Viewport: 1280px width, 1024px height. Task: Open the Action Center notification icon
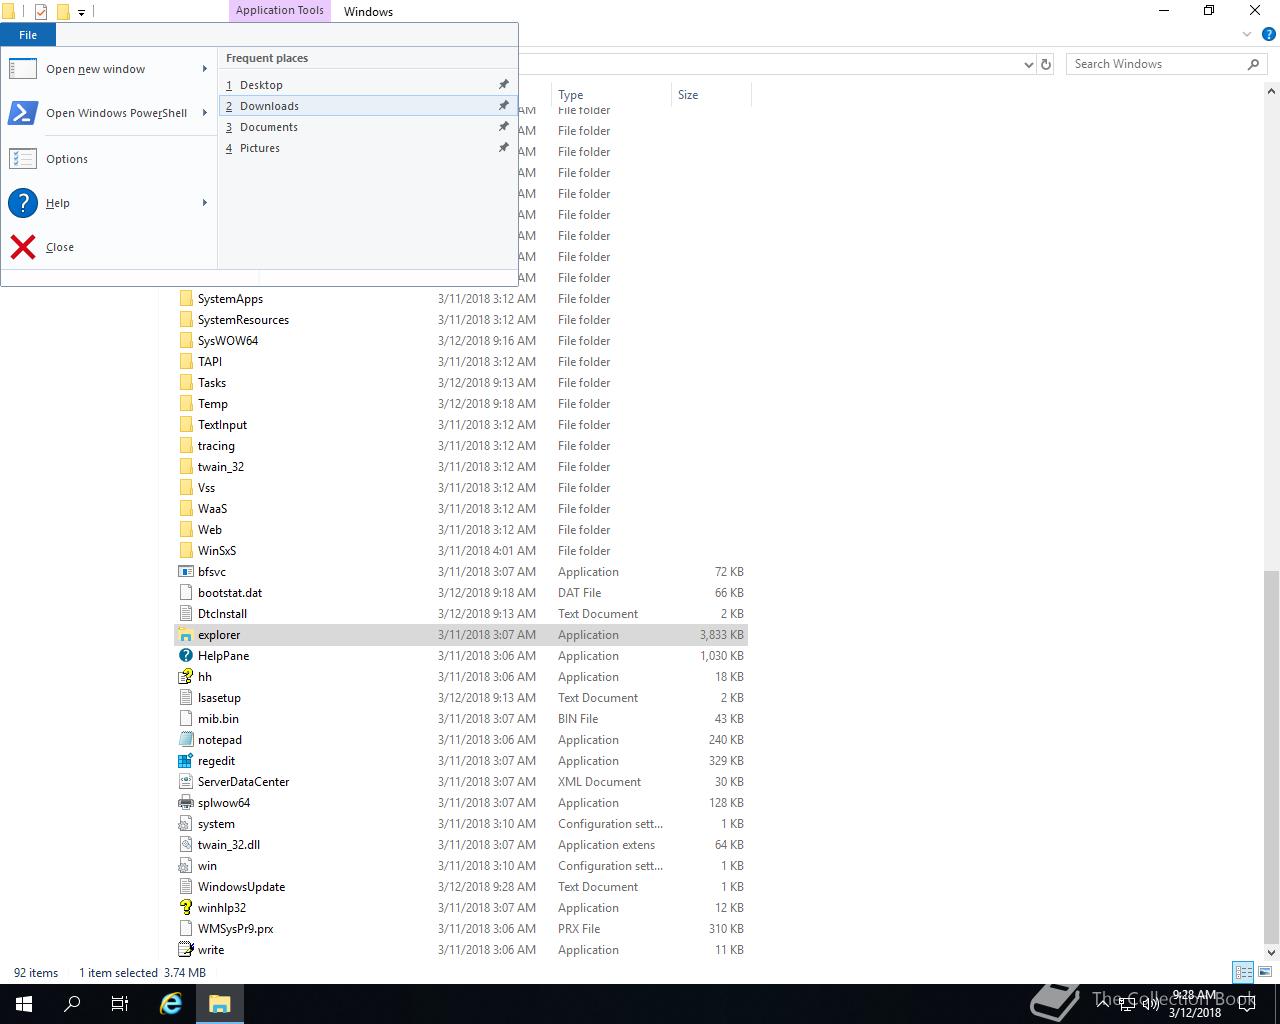(x=1247, y=1004)
